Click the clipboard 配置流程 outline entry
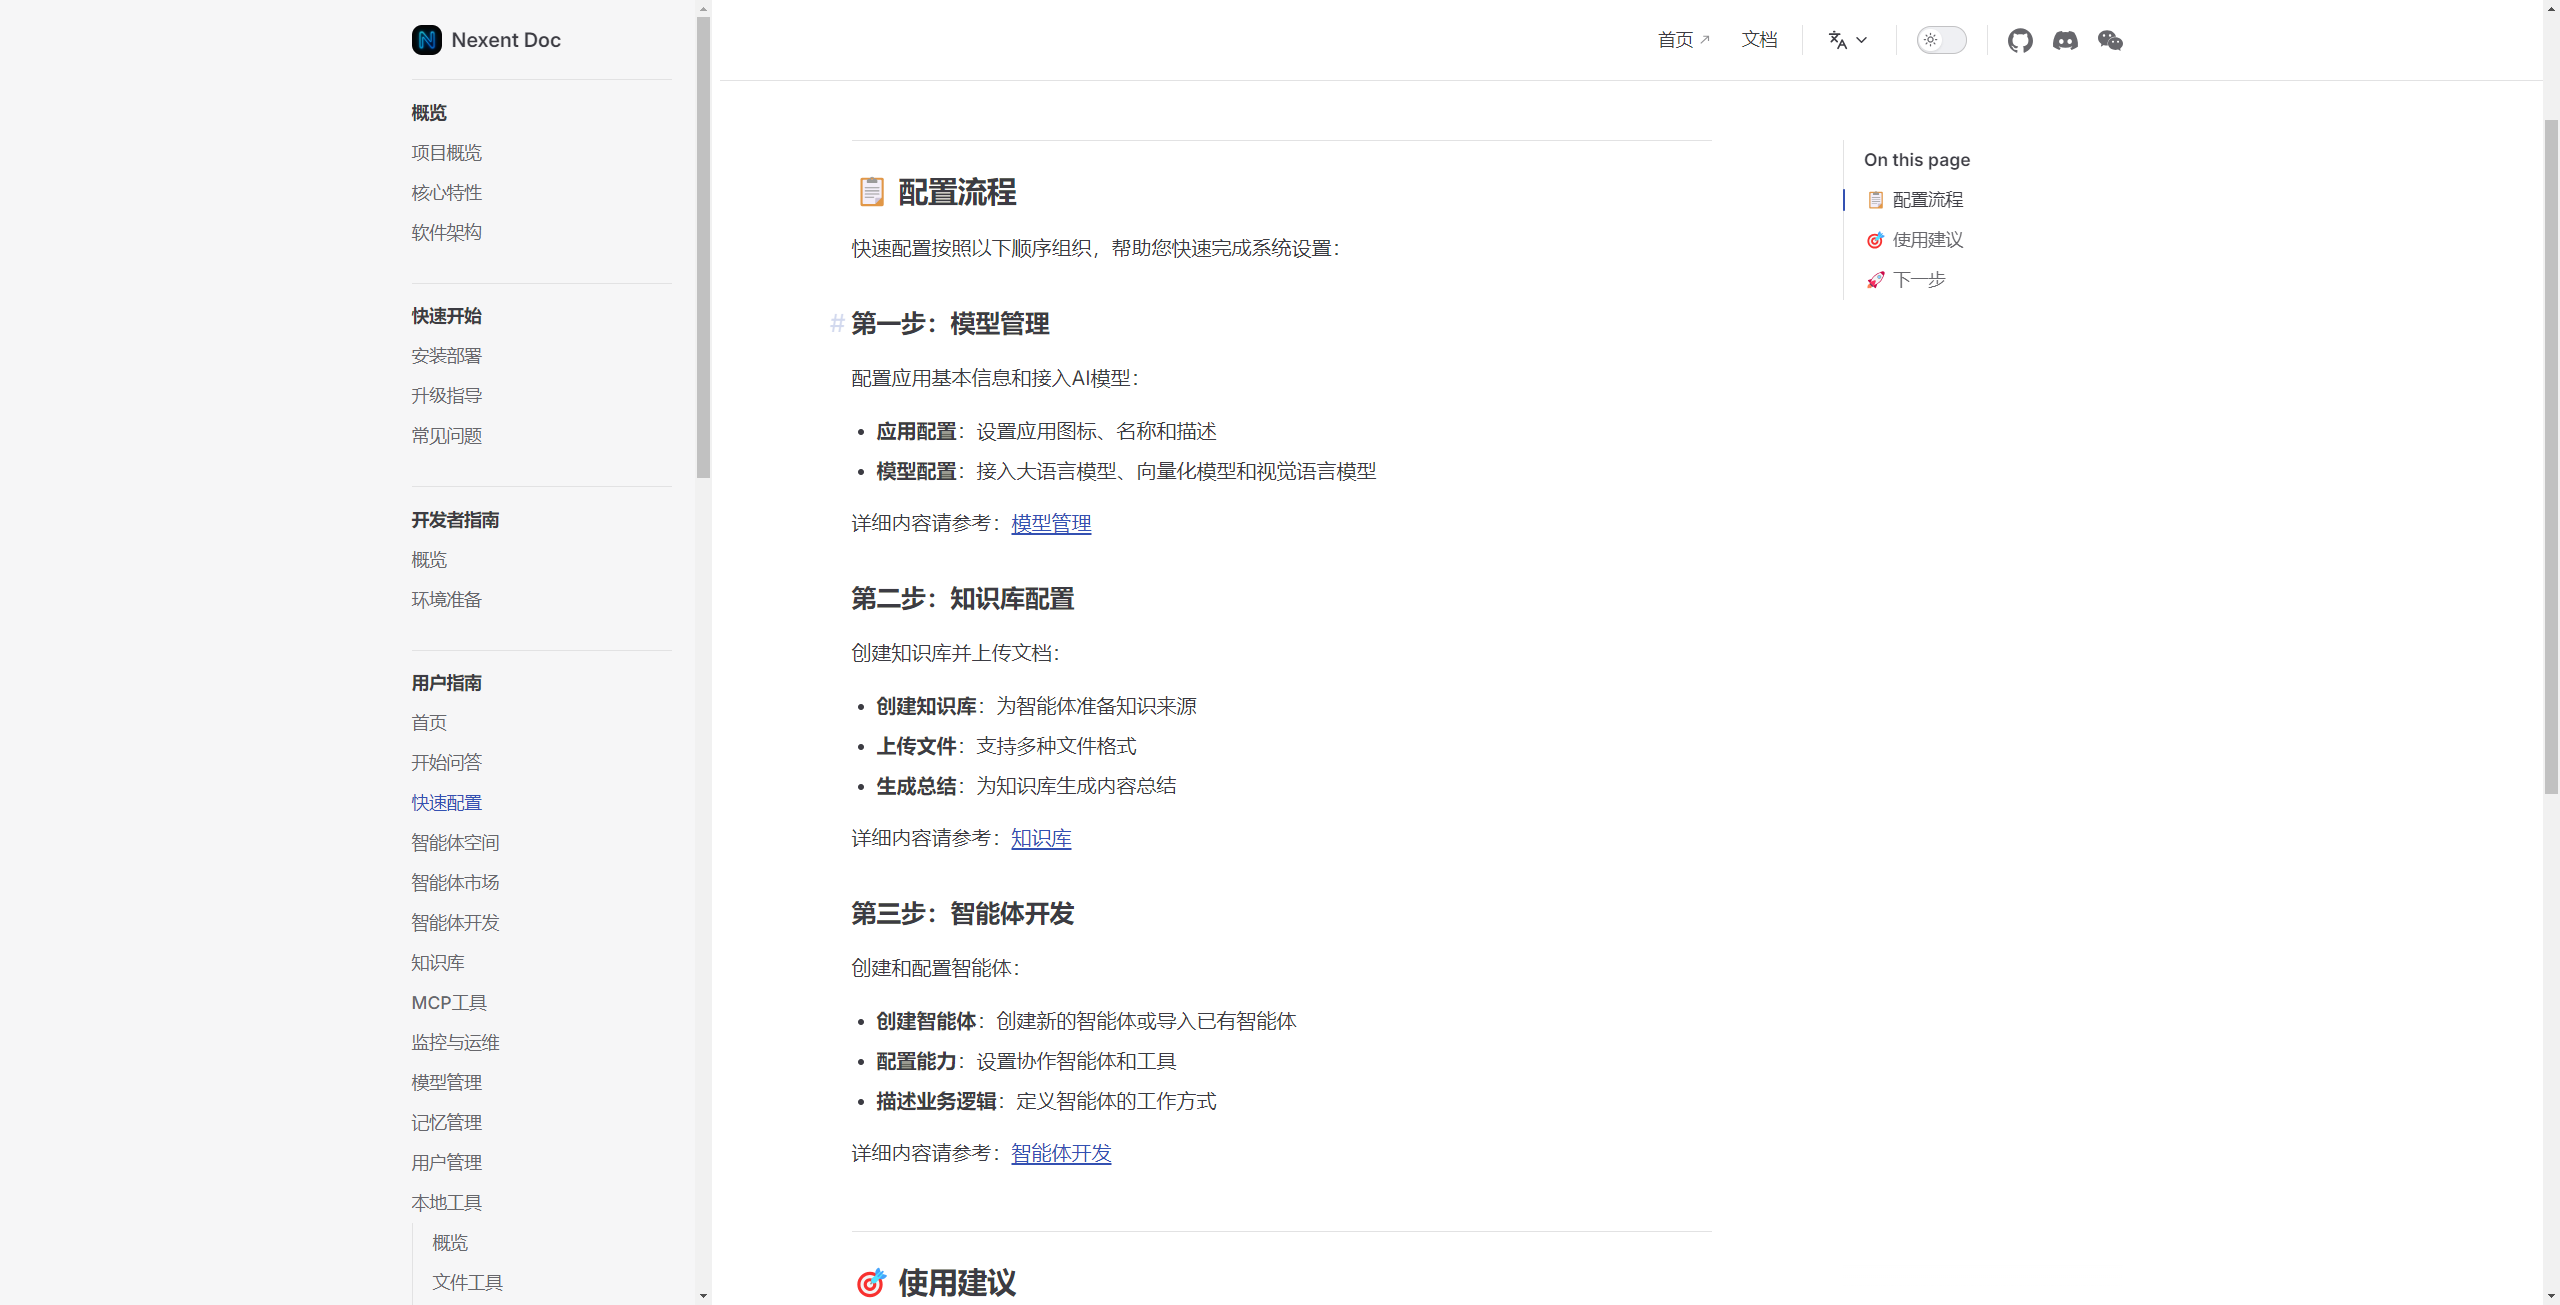 [x=1927, y=200]
